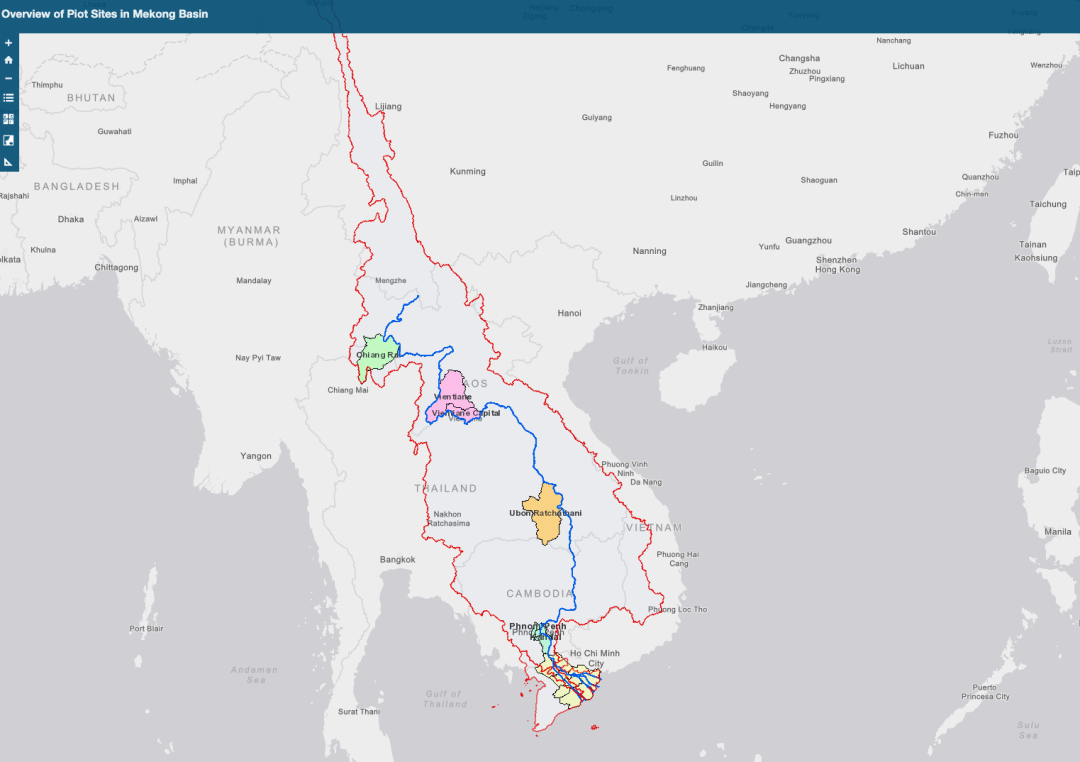The image size is (1080, 762).
Task: Click the 'Hanoi' city label
Action: (x=569, y=313)
